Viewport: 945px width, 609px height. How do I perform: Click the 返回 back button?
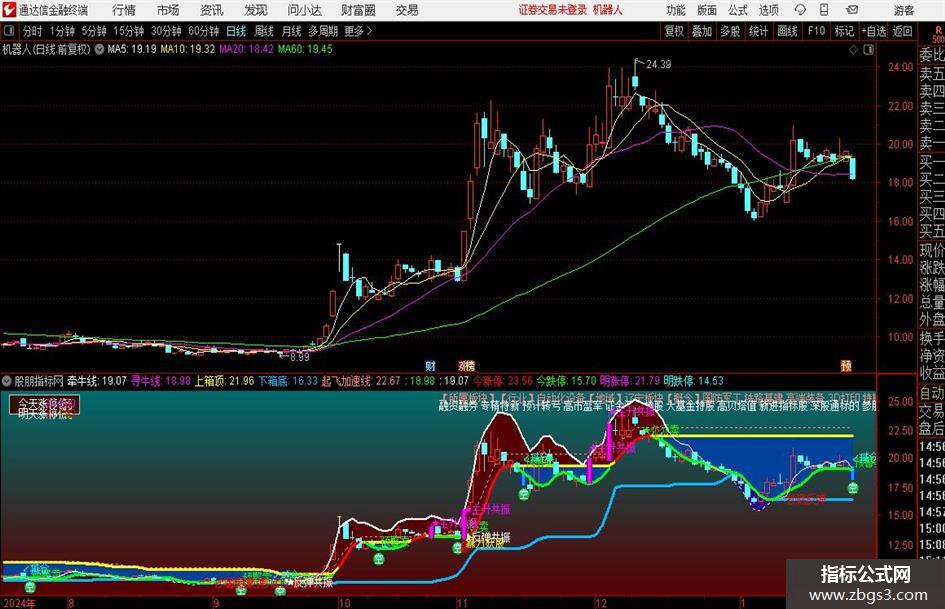click(x=902, y=31)
